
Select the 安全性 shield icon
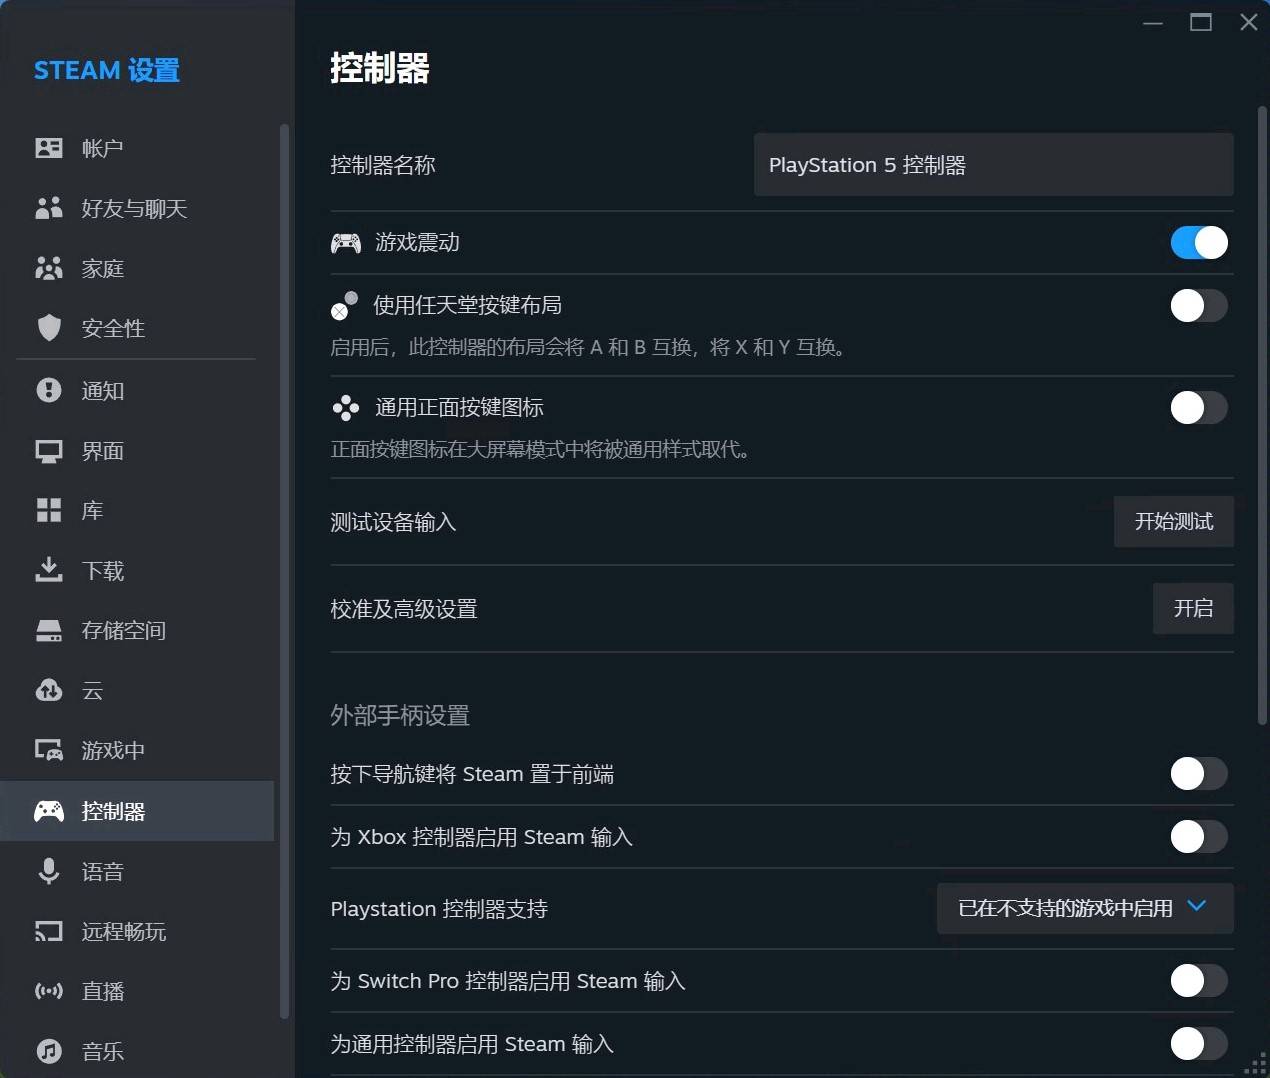[48, 328]
